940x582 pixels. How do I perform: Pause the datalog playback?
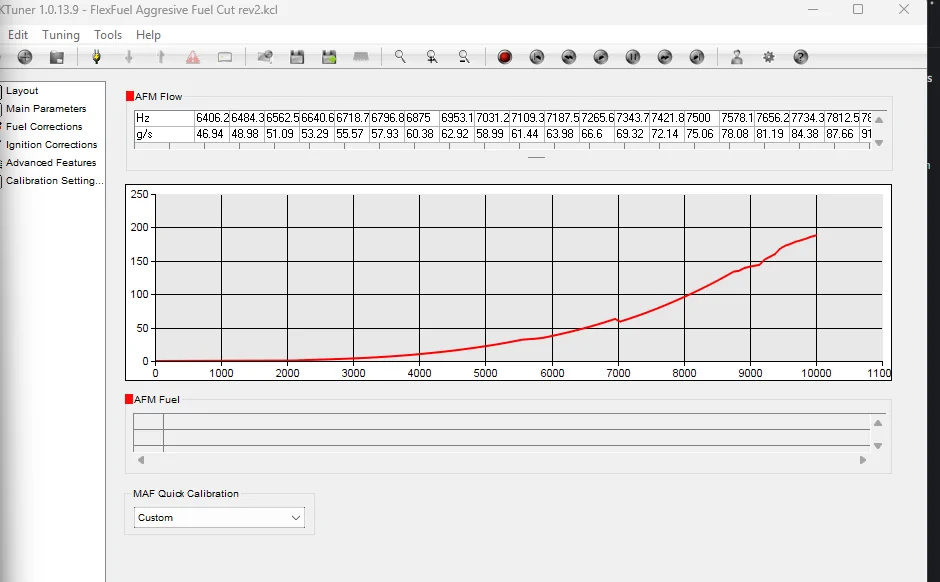click(633, 57)
